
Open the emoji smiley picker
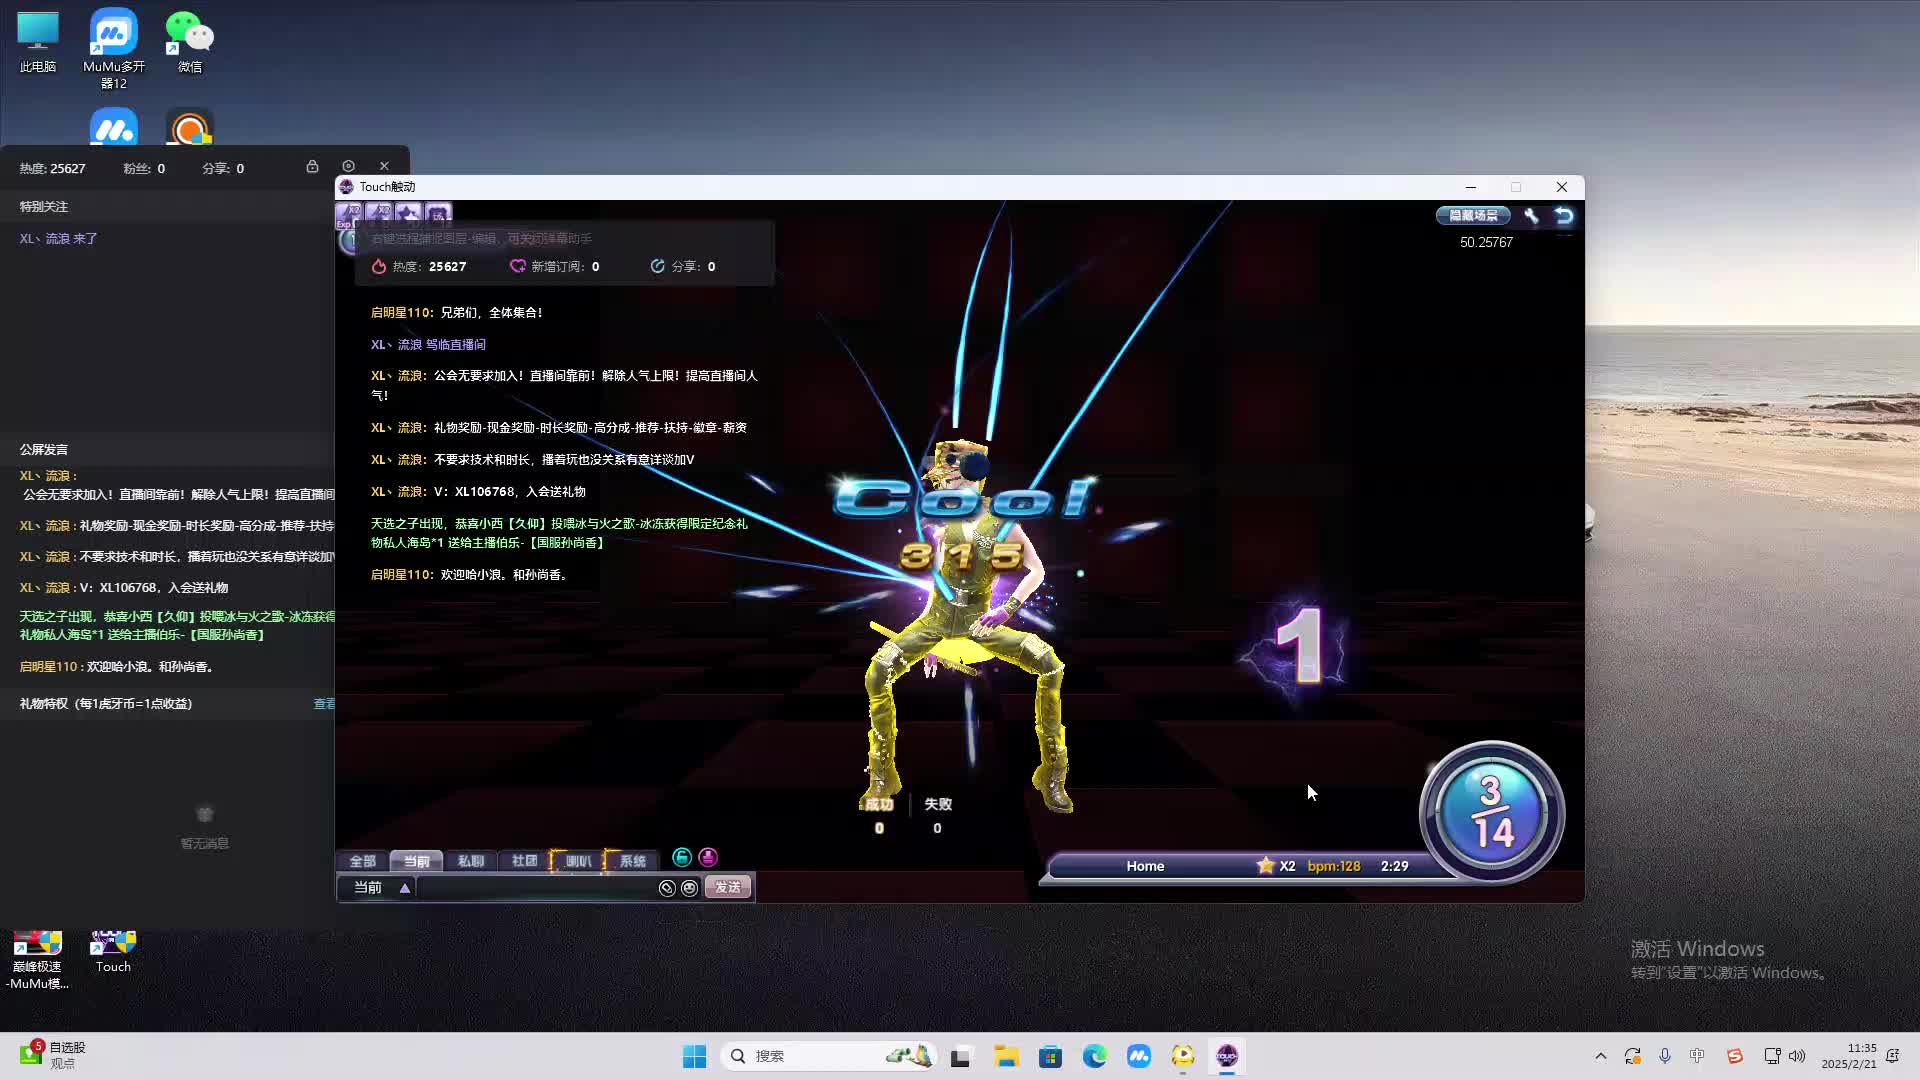689,888
